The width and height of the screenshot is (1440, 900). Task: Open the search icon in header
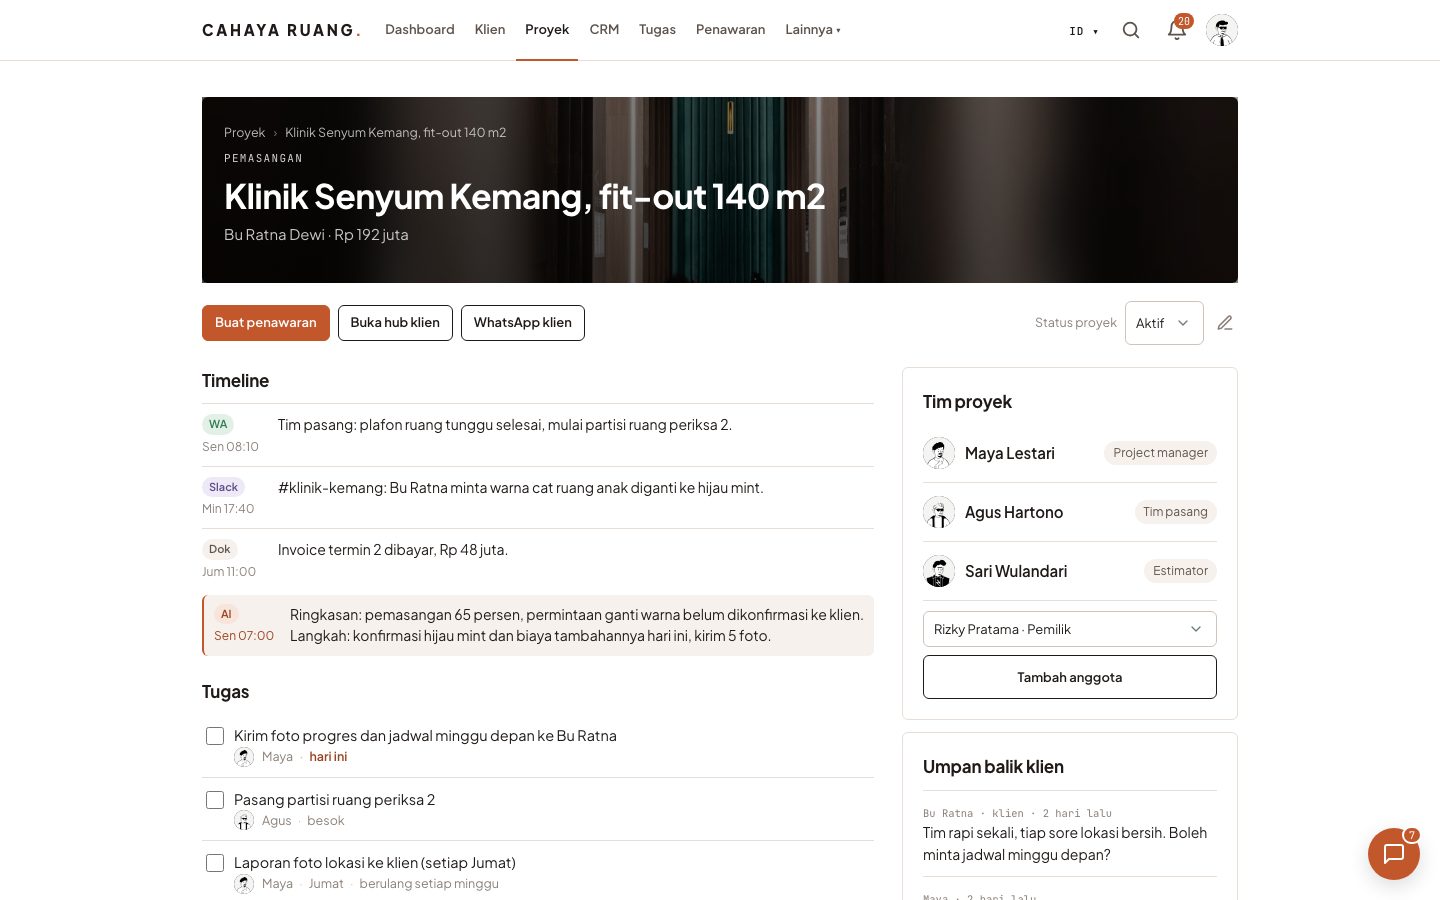pyautogui.click(x=1131, y=30)
